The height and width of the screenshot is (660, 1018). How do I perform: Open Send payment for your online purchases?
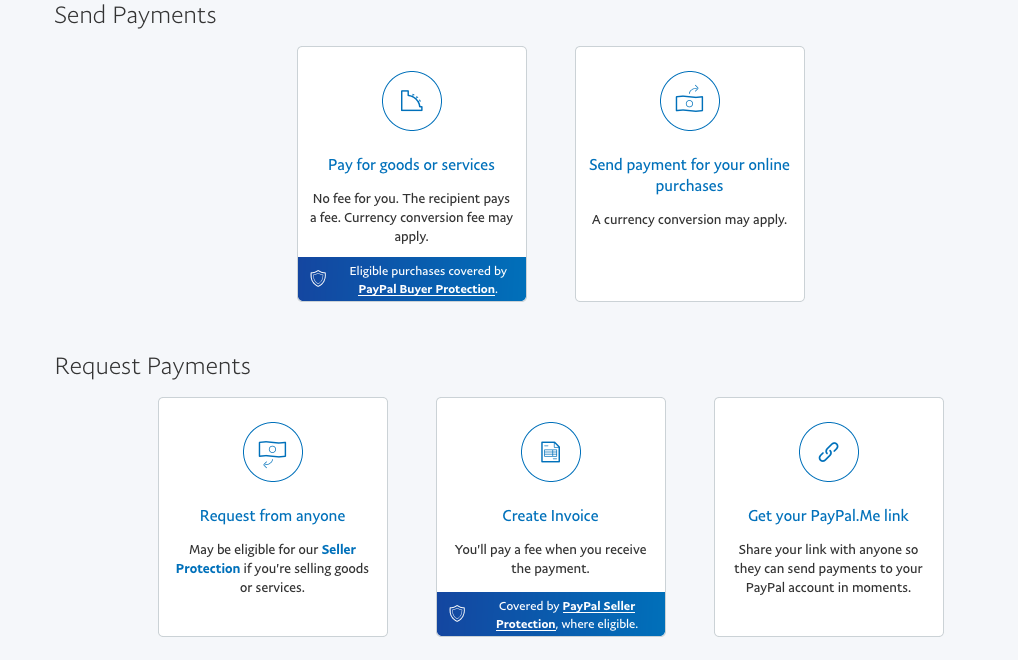click(689, 175)
